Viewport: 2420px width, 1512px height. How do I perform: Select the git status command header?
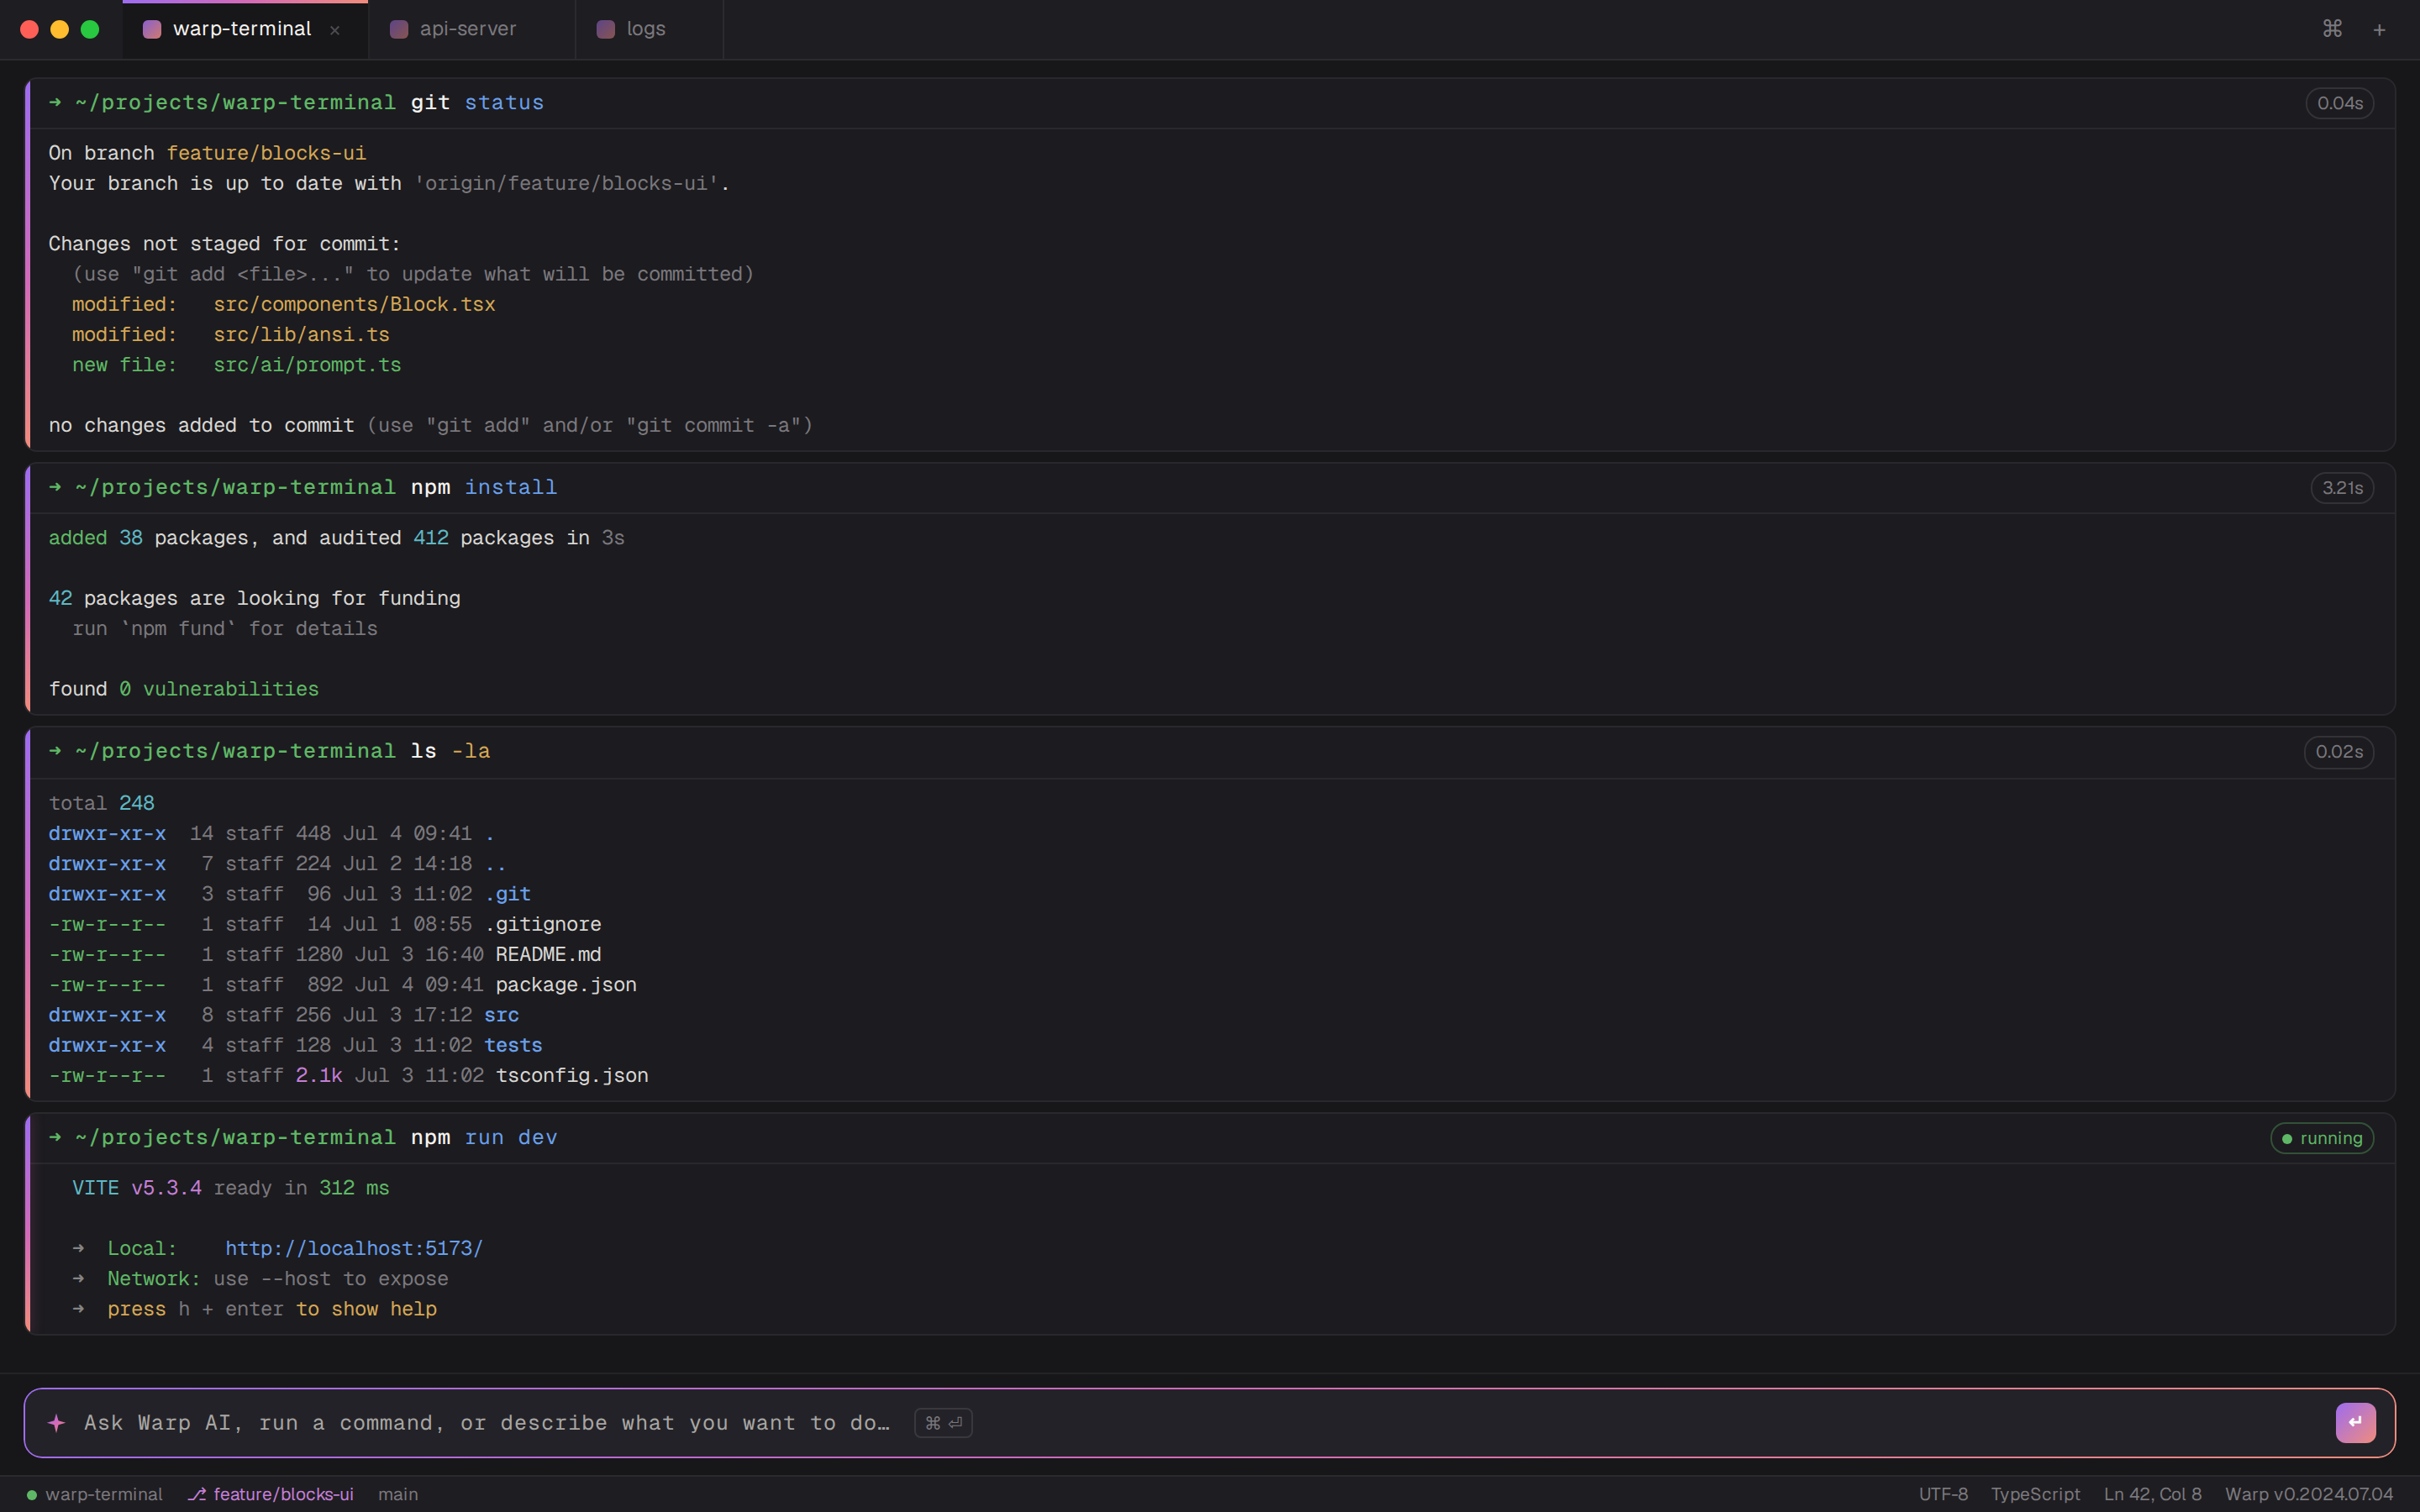click(x=1212, y=103)
